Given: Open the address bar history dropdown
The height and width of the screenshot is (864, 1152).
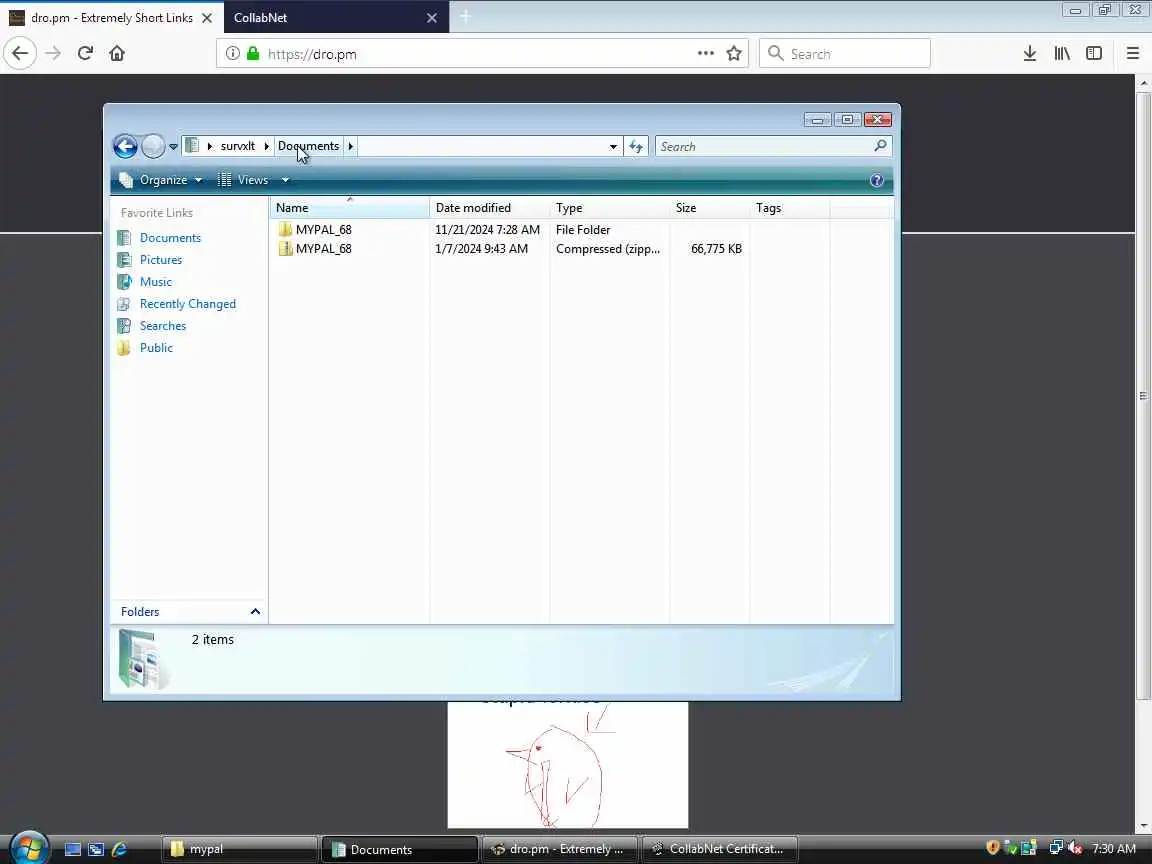Looking at the screenshot, I should 613,147.
